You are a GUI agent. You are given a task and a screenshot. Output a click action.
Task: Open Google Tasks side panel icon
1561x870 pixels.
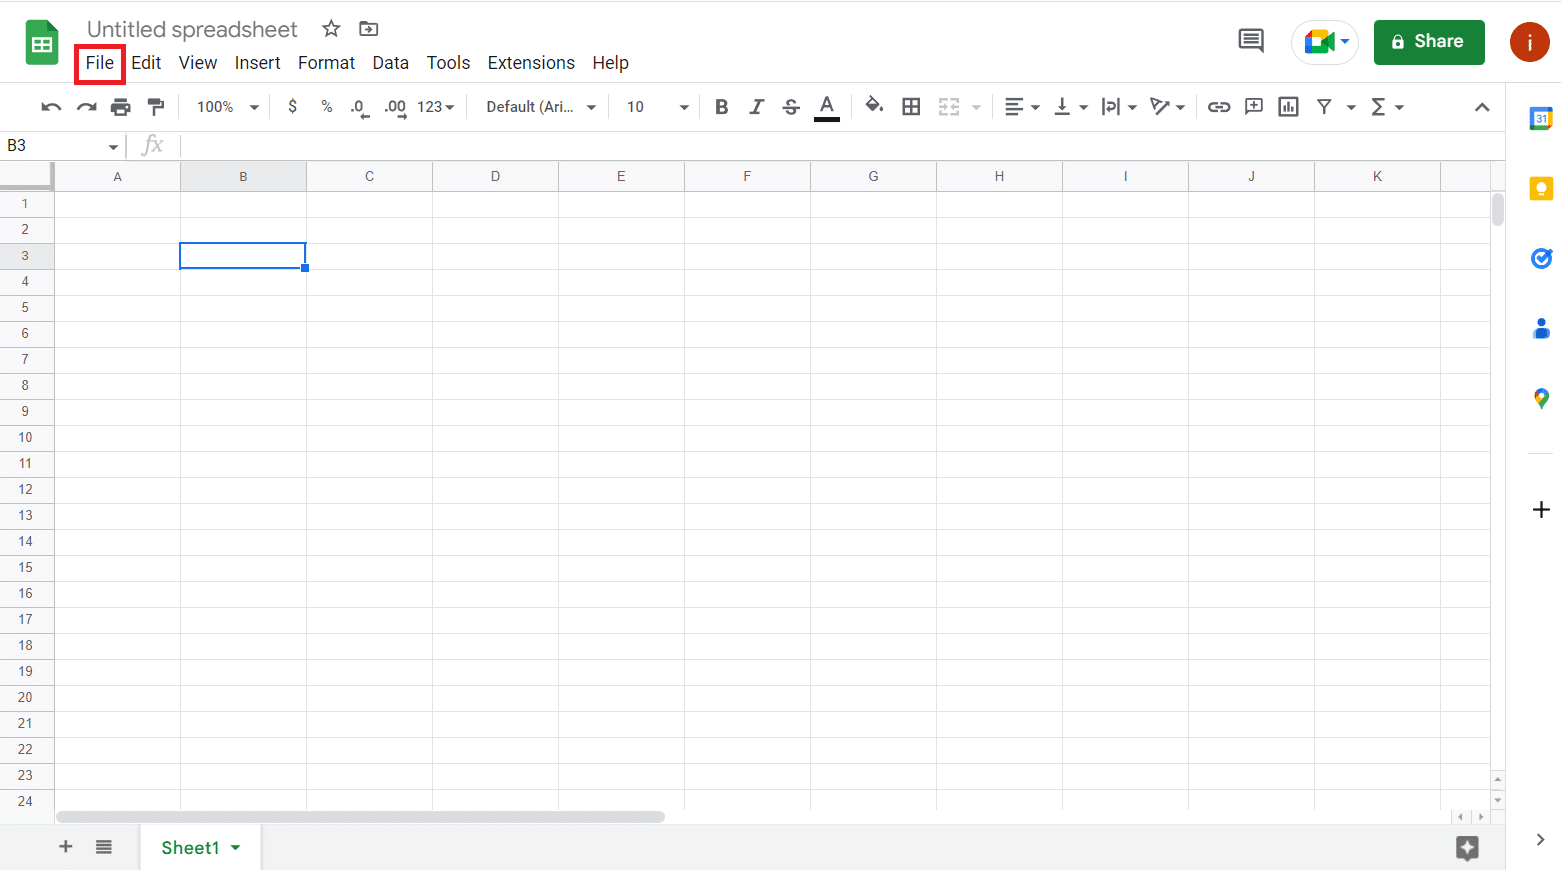1541,258
